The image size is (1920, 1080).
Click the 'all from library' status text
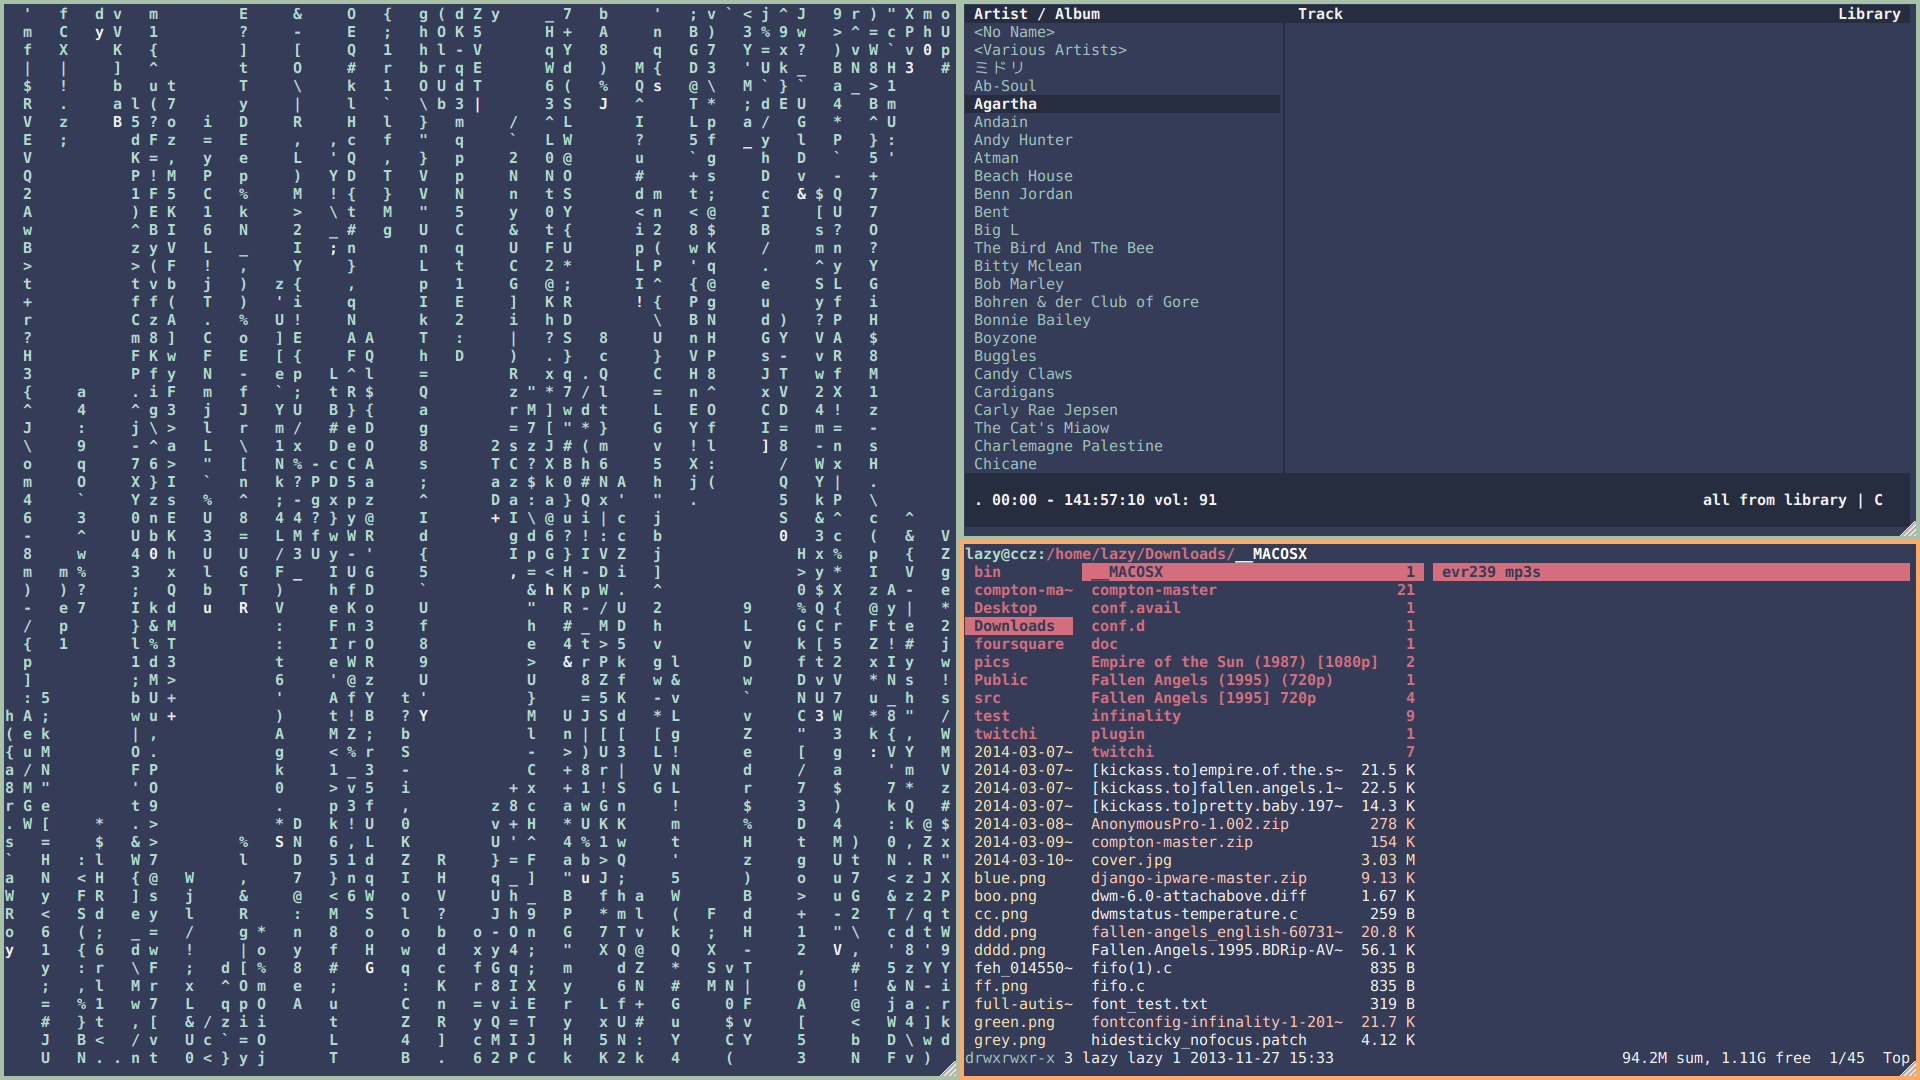pos(1774,500)
